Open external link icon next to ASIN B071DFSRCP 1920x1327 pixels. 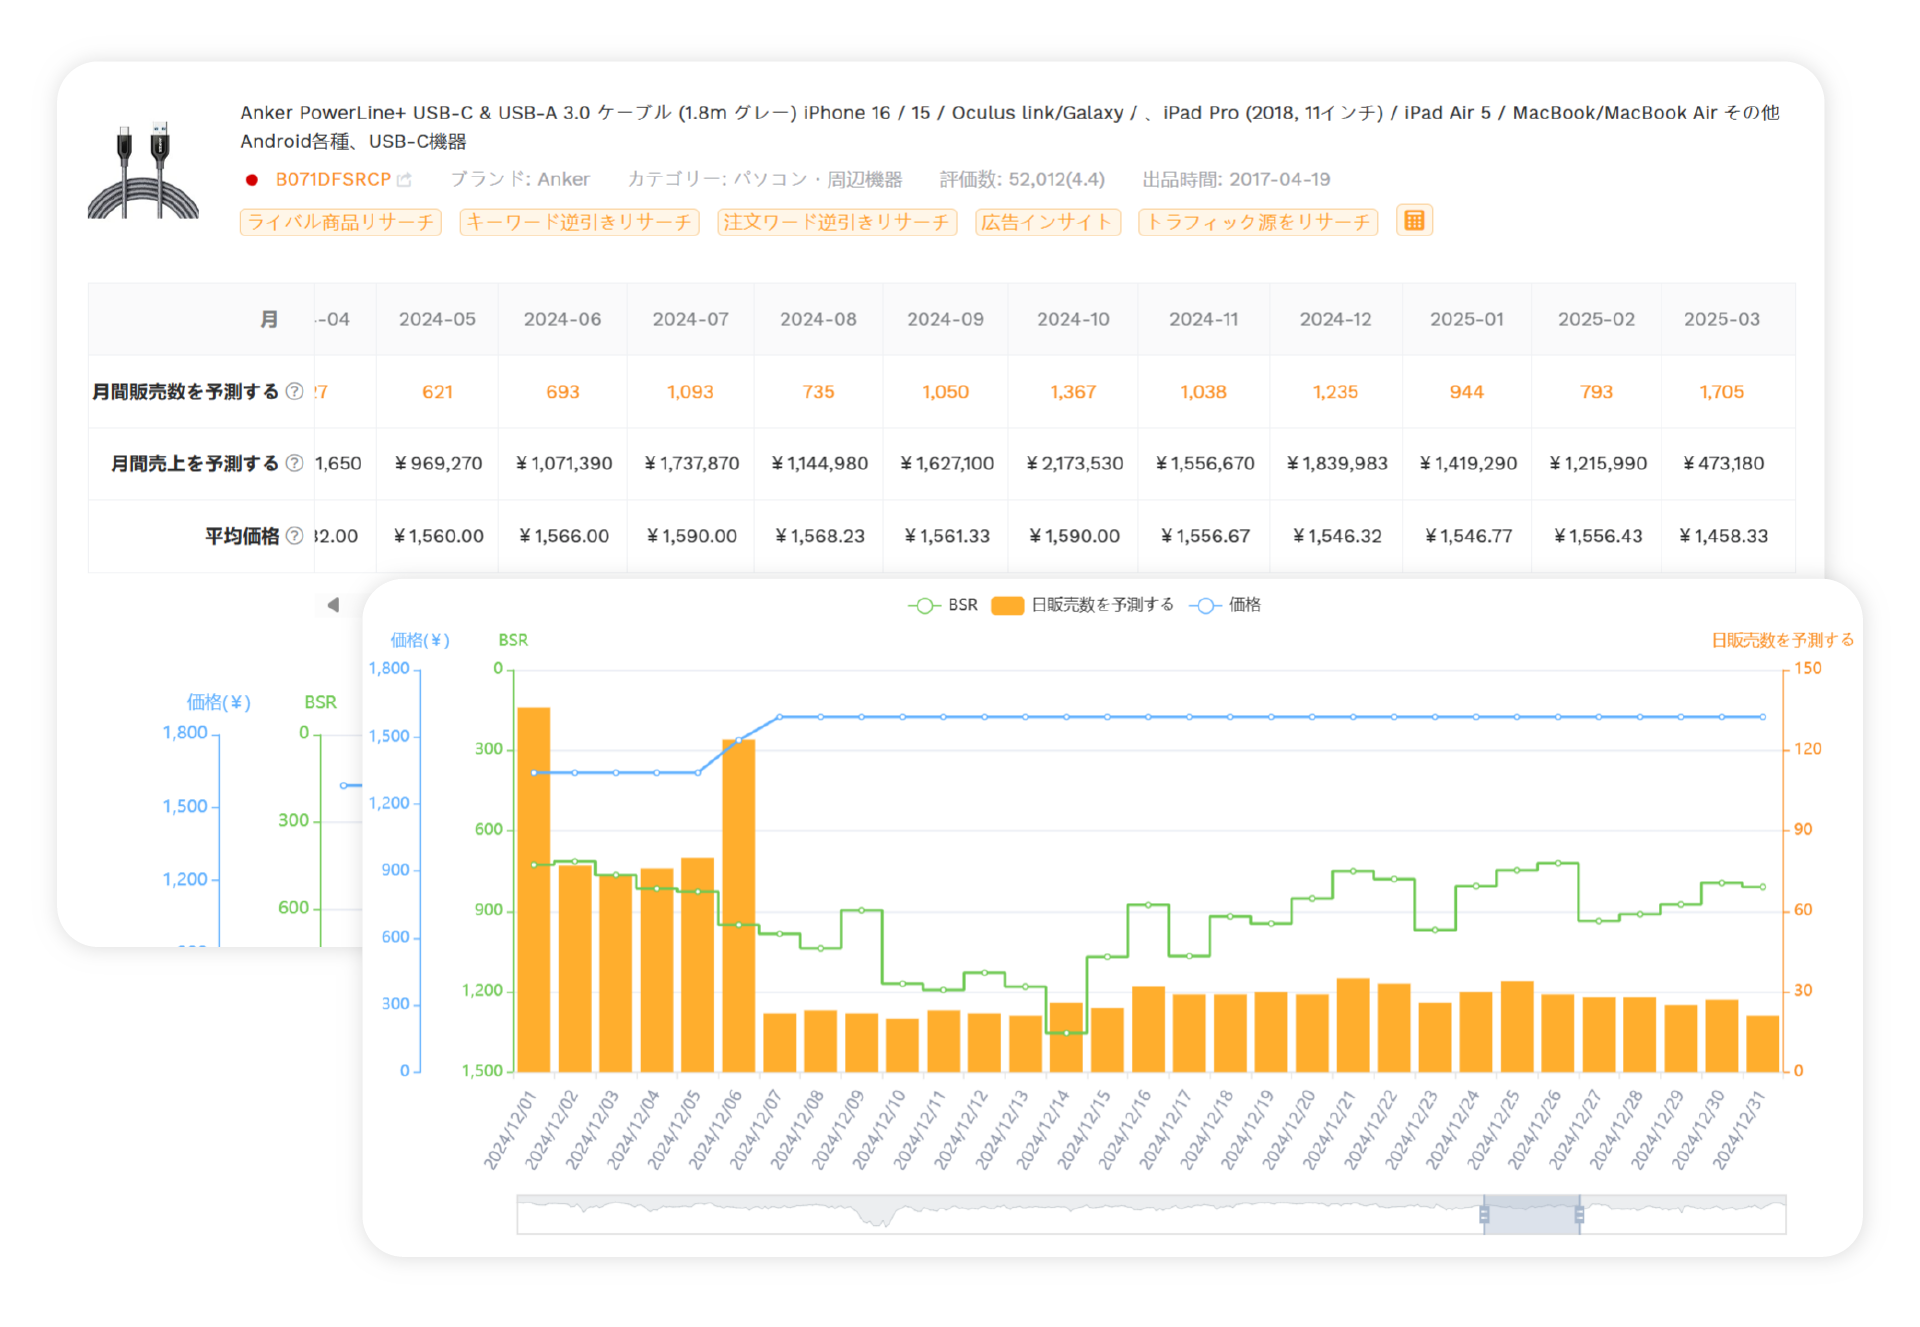pyautogui.click(x=404, y=180)
